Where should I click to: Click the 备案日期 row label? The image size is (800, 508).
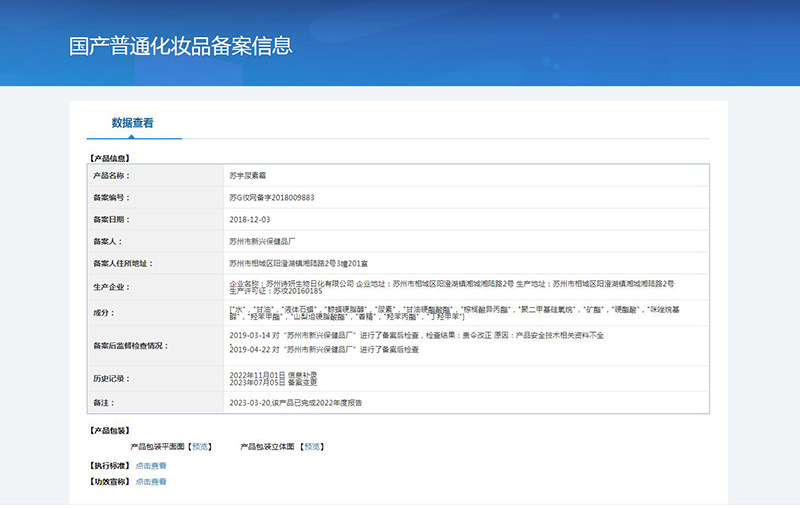pyautogui.click(x=111, y=219)
